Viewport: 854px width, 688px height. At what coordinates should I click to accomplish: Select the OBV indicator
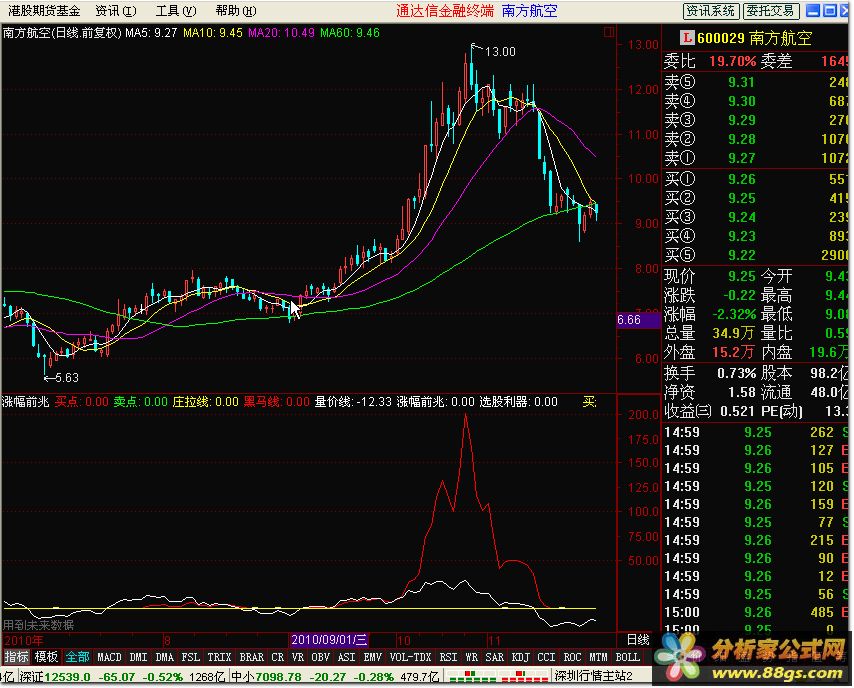click(x=320, y=657)
